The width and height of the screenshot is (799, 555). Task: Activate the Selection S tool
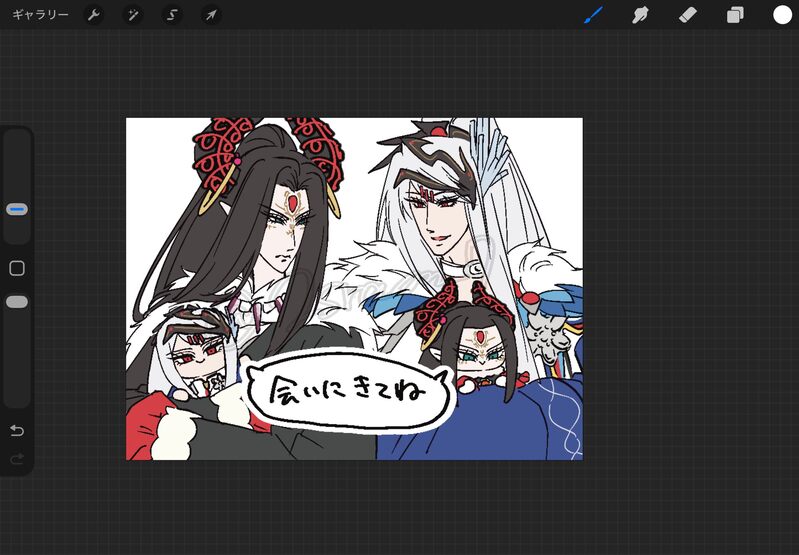click(172, 15)
